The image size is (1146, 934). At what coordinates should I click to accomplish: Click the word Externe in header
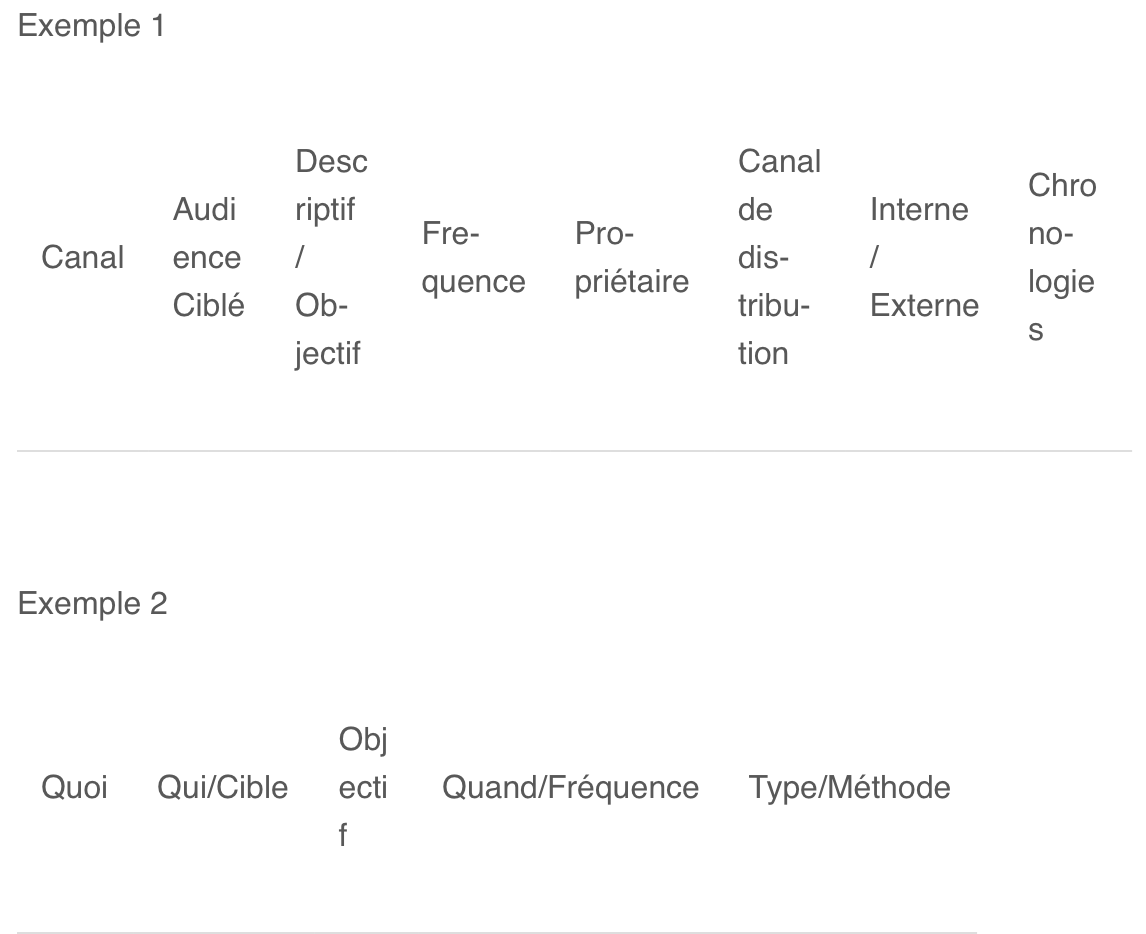924,305
